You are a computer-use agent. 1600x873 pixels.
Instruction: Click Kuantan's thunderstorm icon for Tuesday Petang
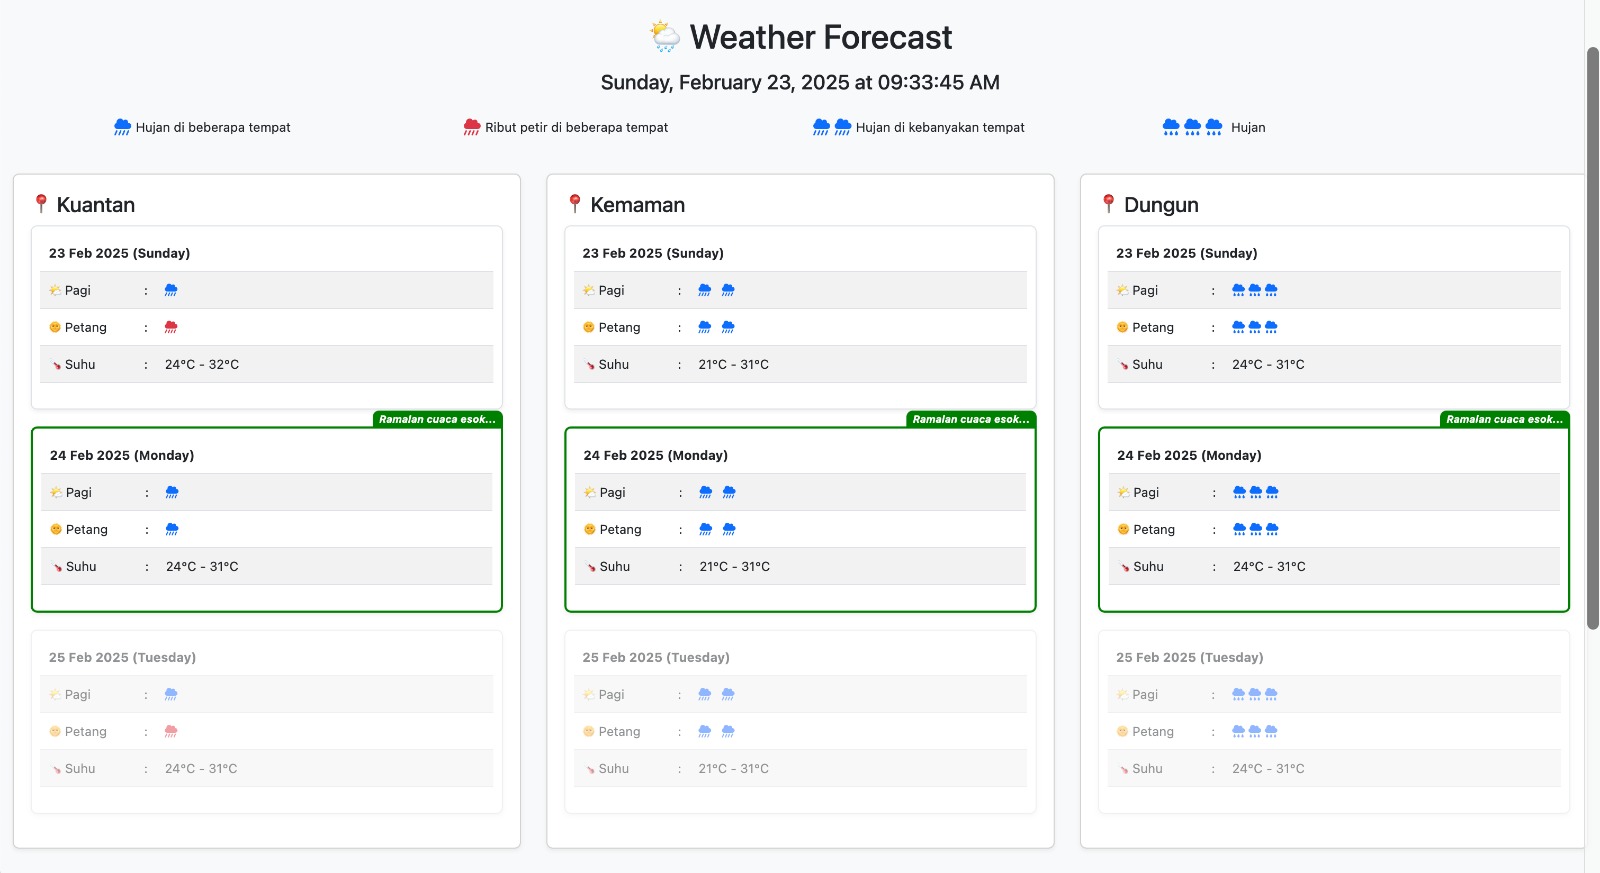point(171,732)
